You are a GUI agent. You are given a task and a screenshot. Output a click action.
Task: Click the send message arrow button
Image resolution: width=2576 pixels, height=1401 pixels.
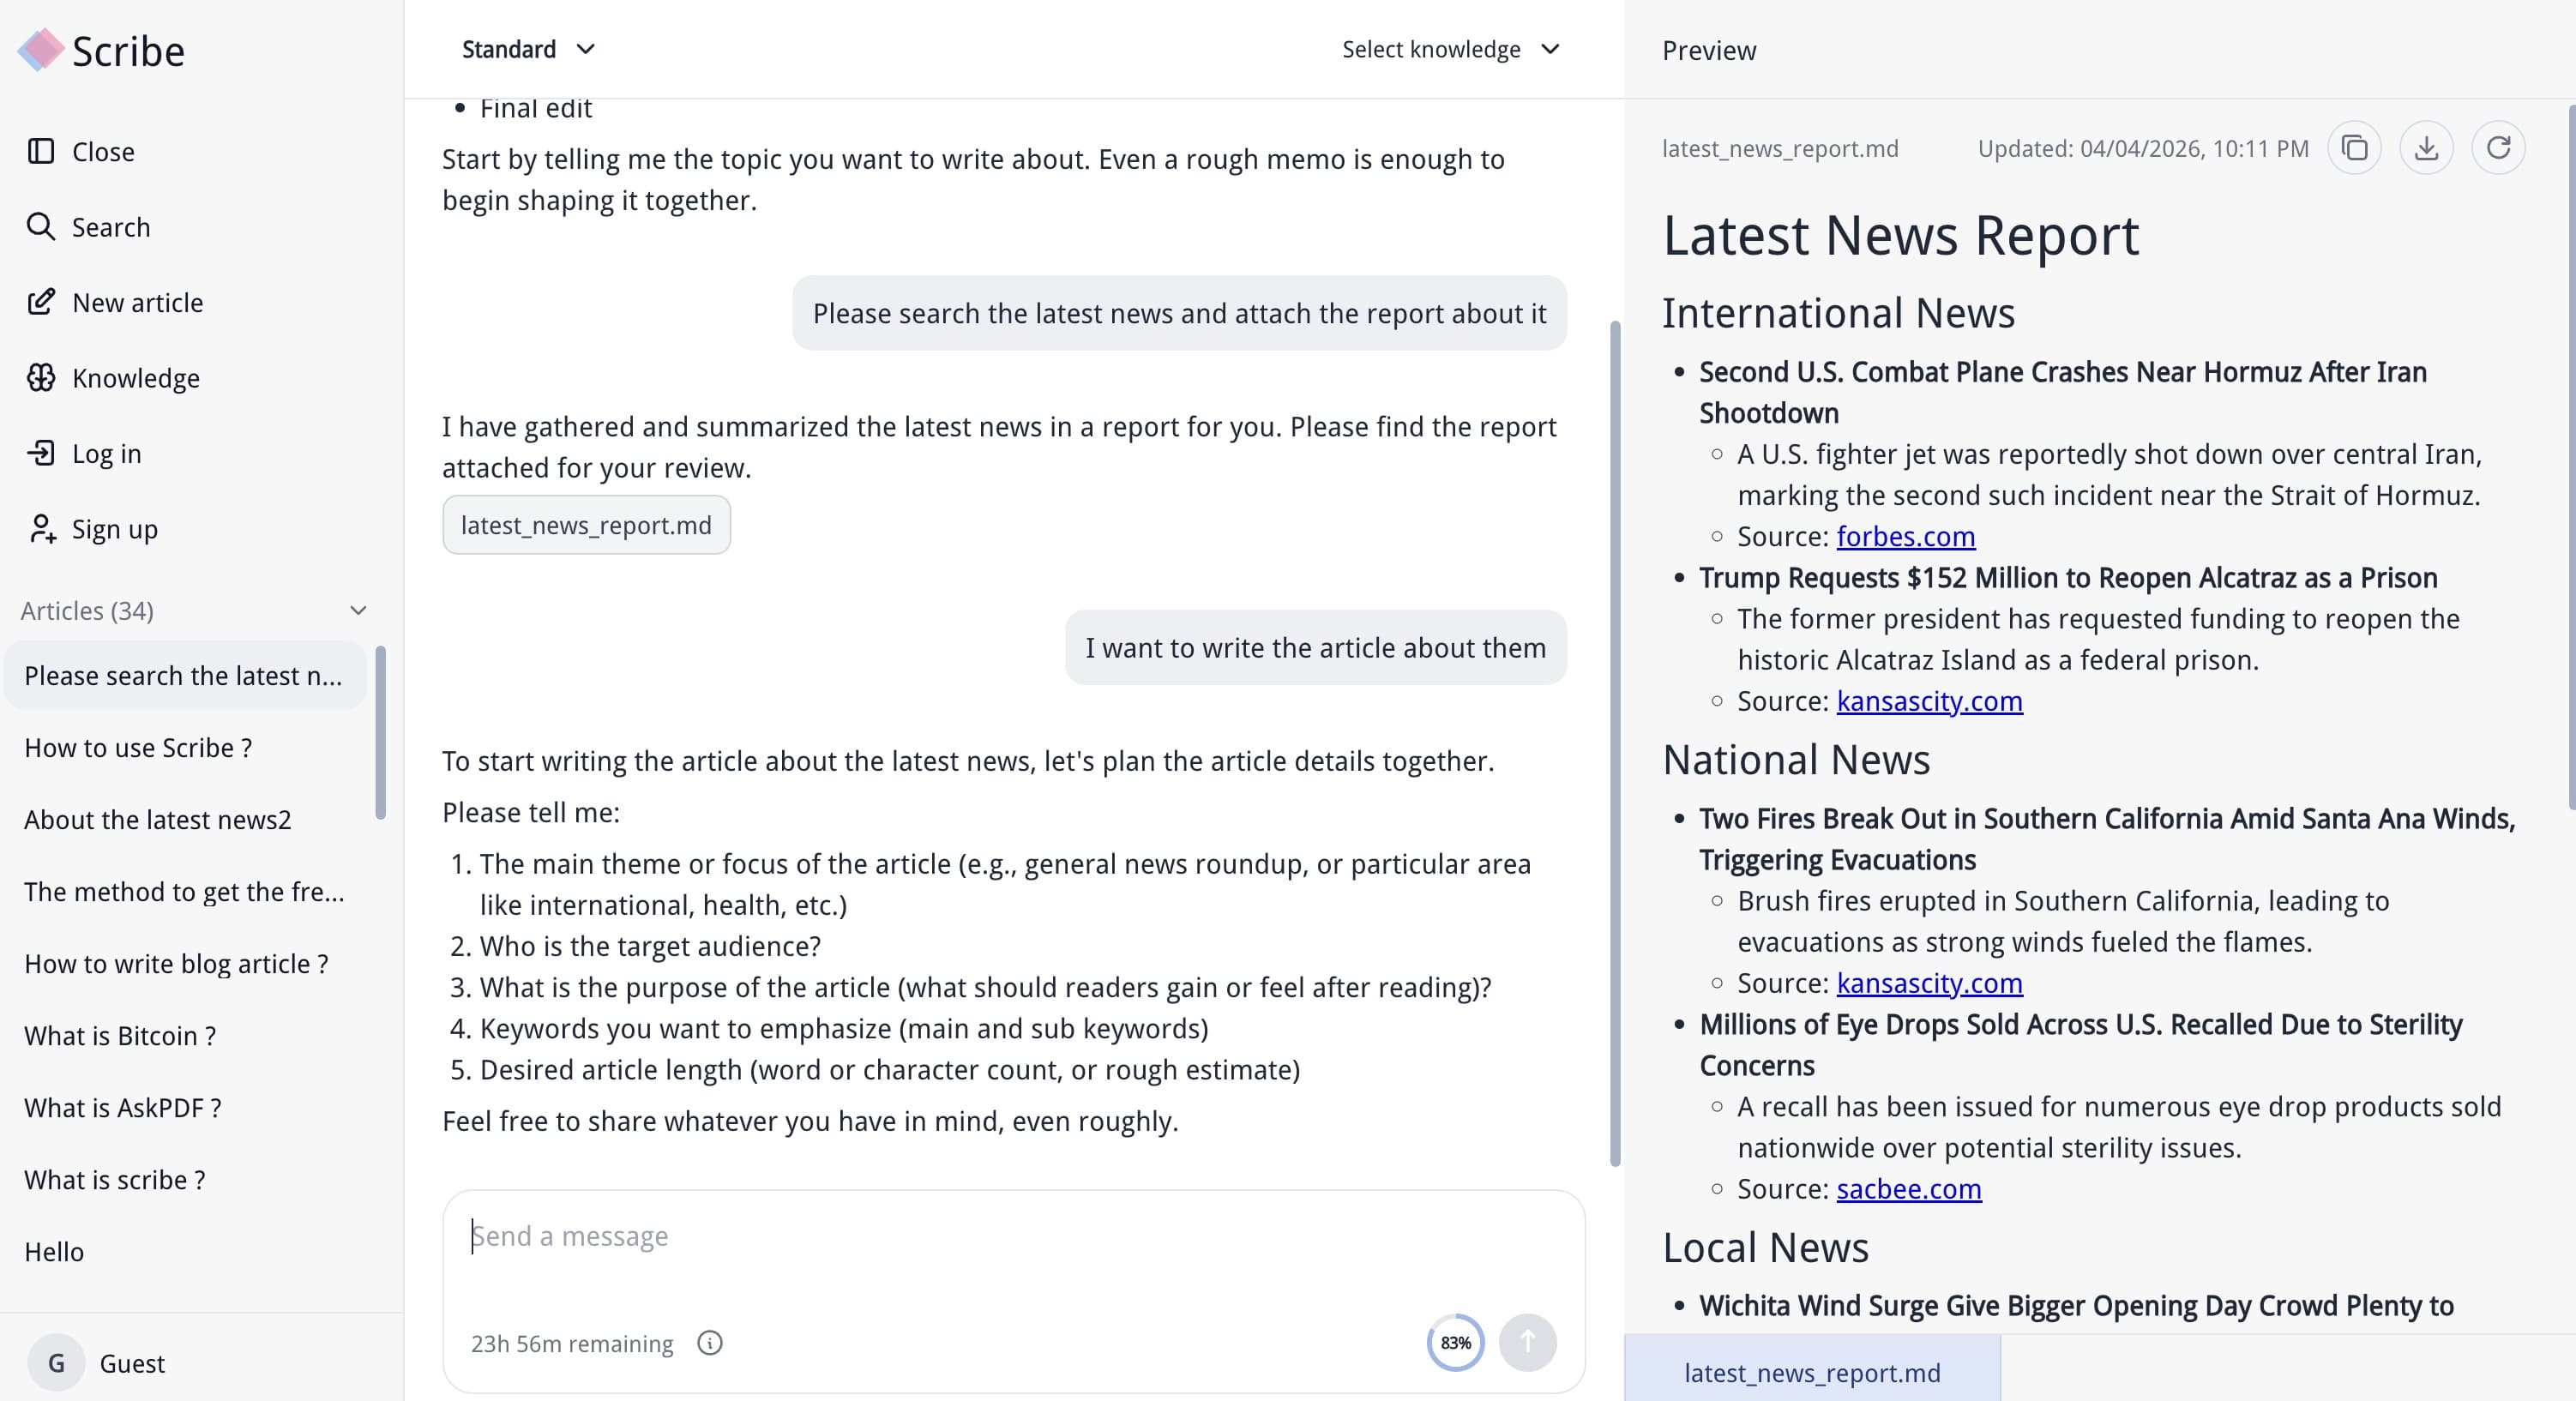point(1527,1342)
